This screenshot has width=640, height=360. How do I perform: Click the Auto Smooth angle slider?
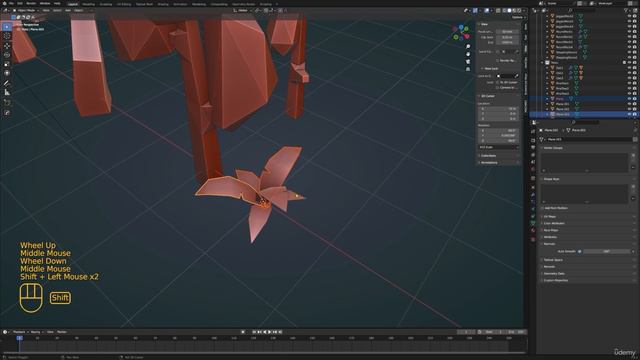pyautogui.click(x=607, y=251)
